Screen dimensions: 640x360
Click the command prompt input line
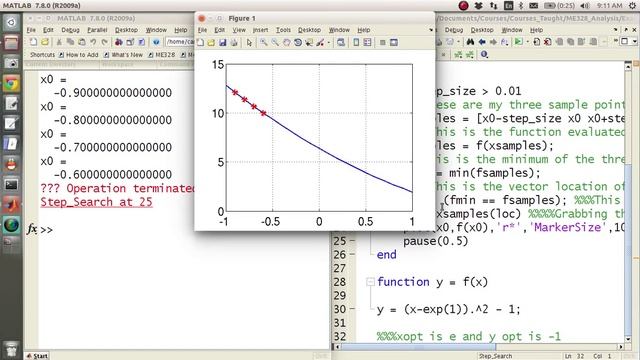[184, 230]
